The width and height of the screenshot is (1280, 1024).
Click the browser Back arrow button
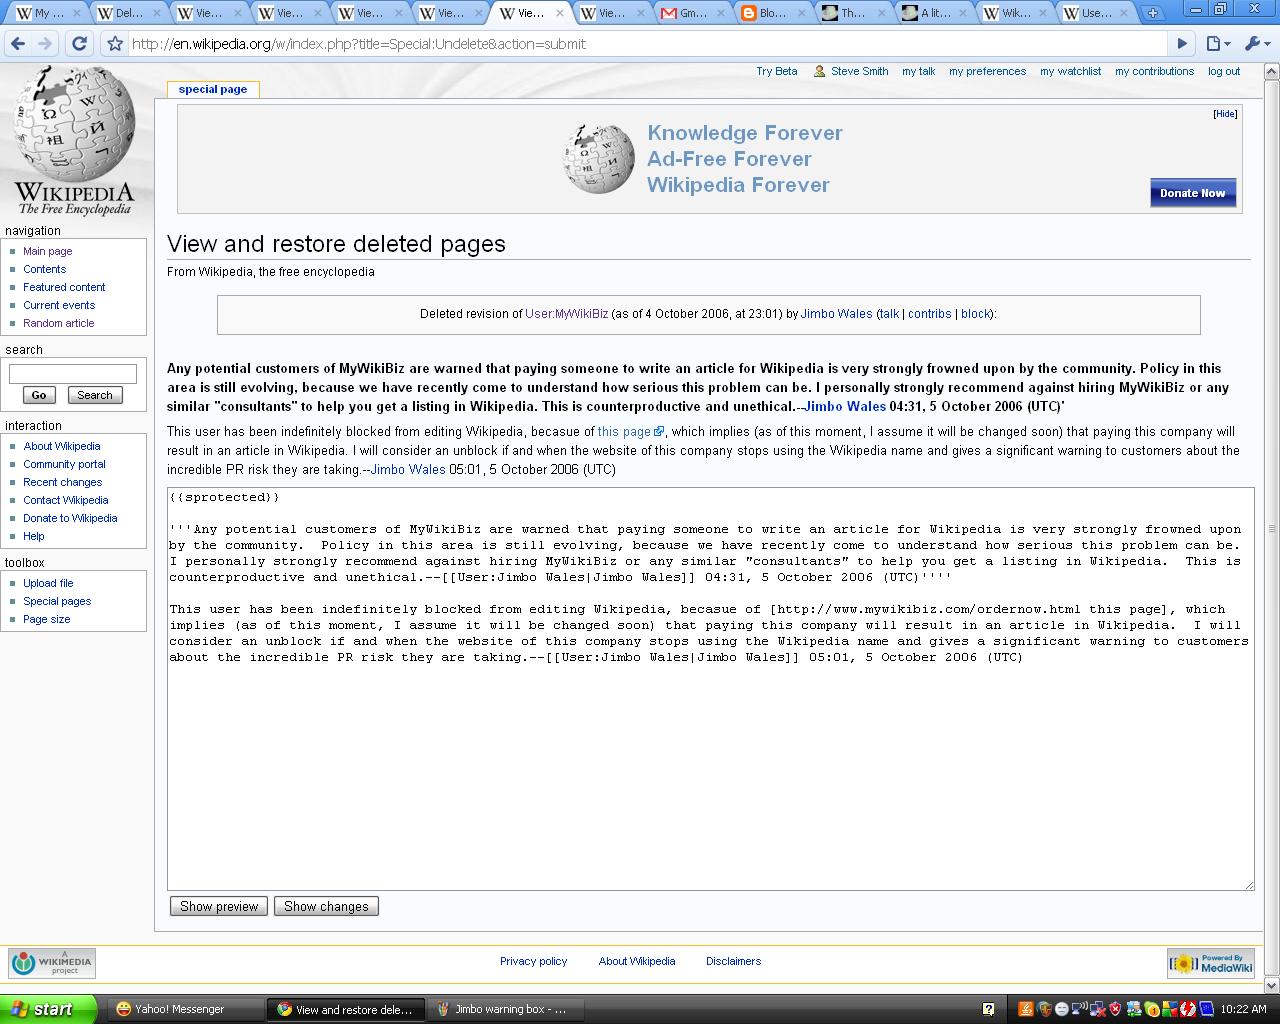(17, 44)
